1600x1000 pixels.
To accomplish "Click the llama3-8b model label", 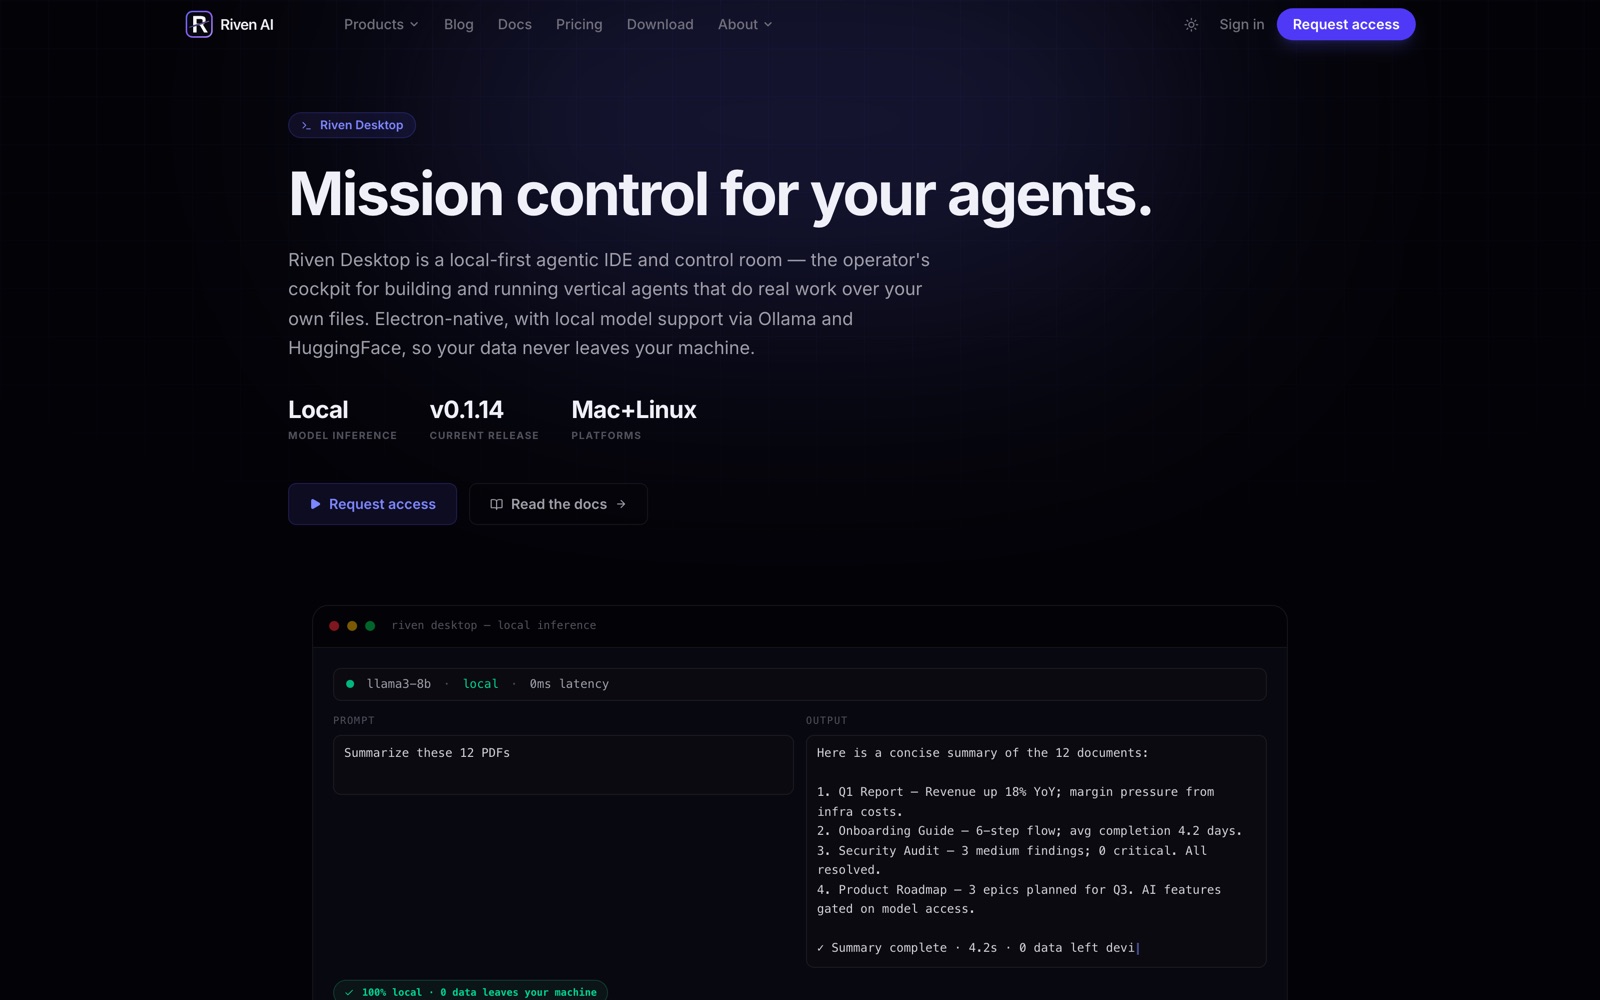I will tap(399, 684).
